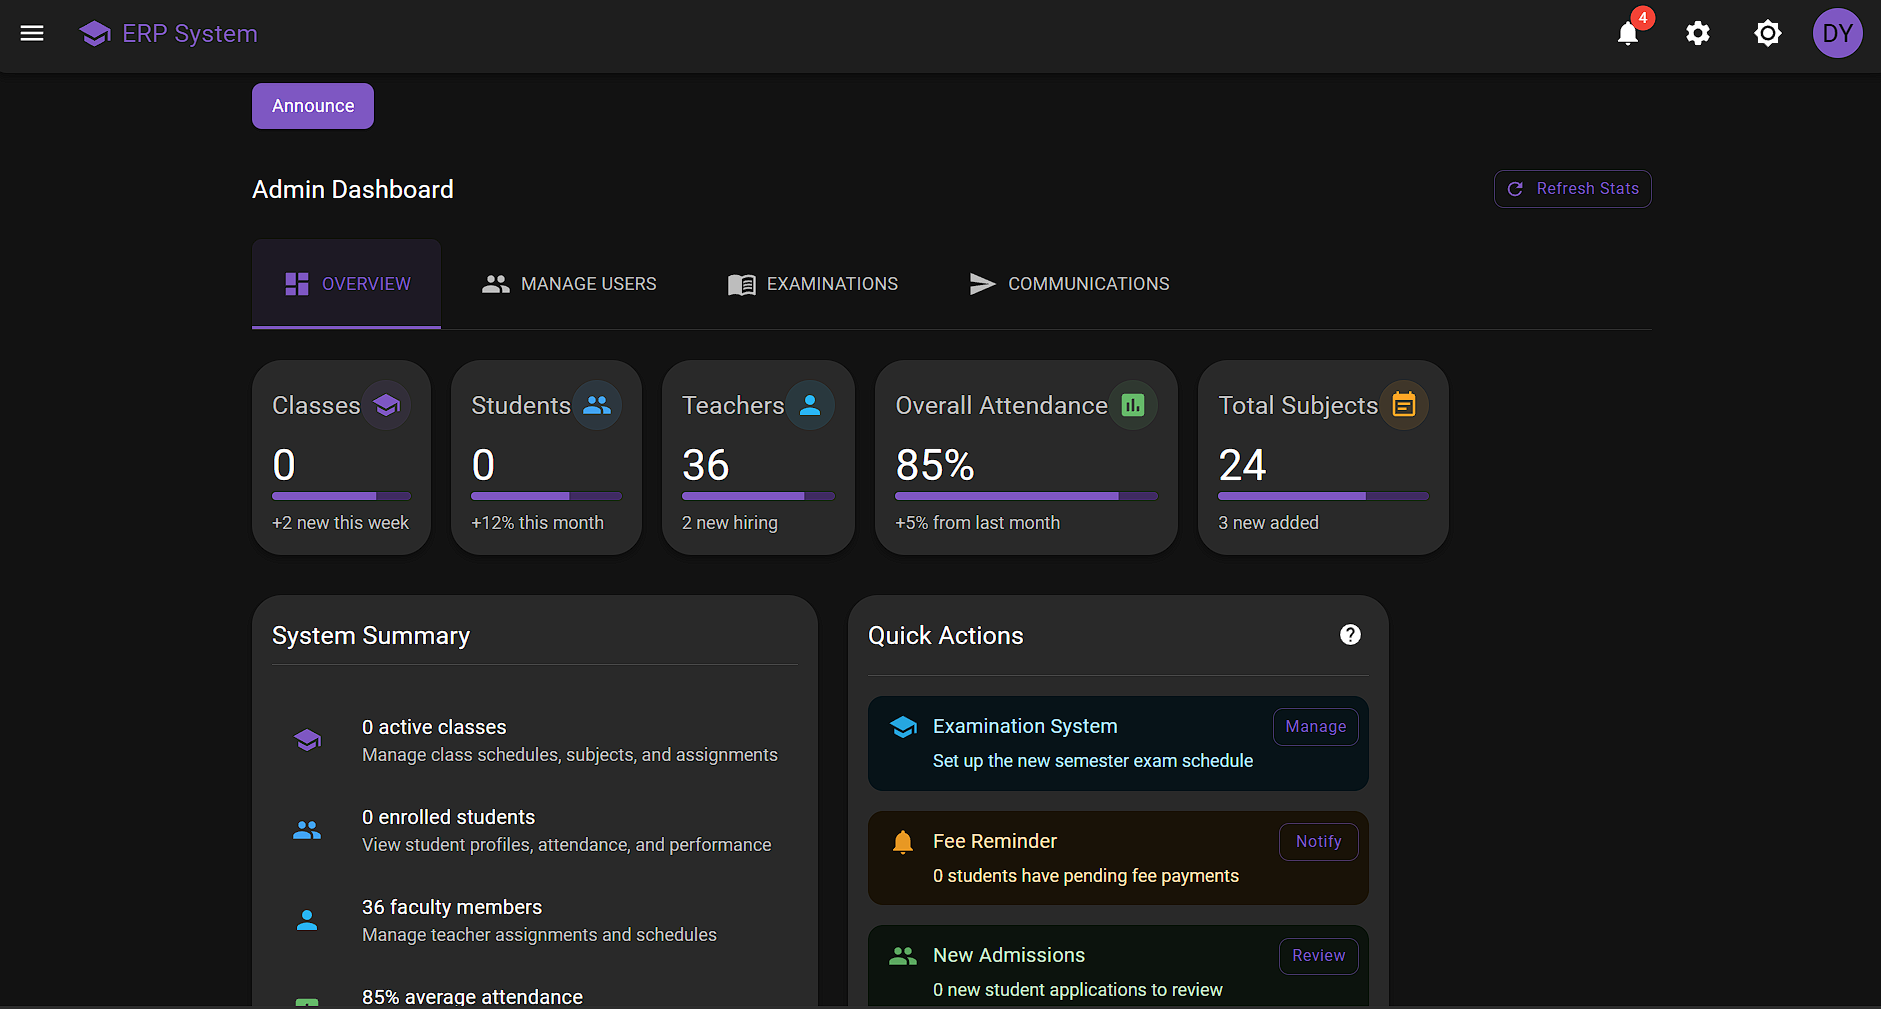Switch to the Manage Users tab
The width and height of the screenshot is (1881, 1009).
pos(569,284)
